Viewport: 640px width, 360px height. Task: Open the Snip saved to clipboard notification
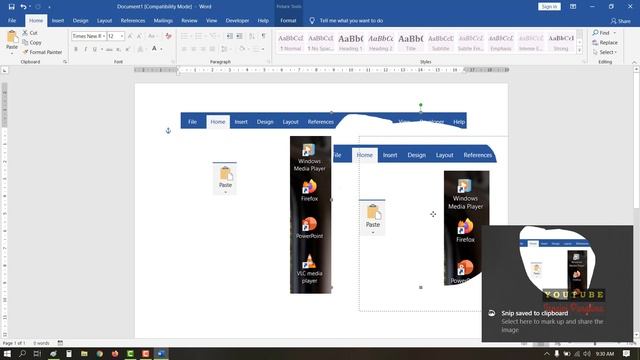pos(558,283)
